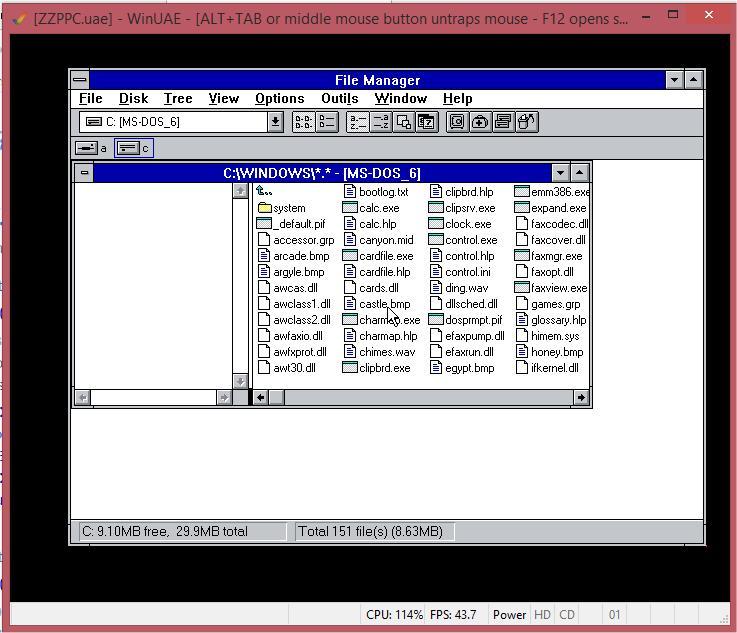Viewport: 737px width, 633px height.
Task: Click the last toolbar icon with arrow
Action: 527,122
